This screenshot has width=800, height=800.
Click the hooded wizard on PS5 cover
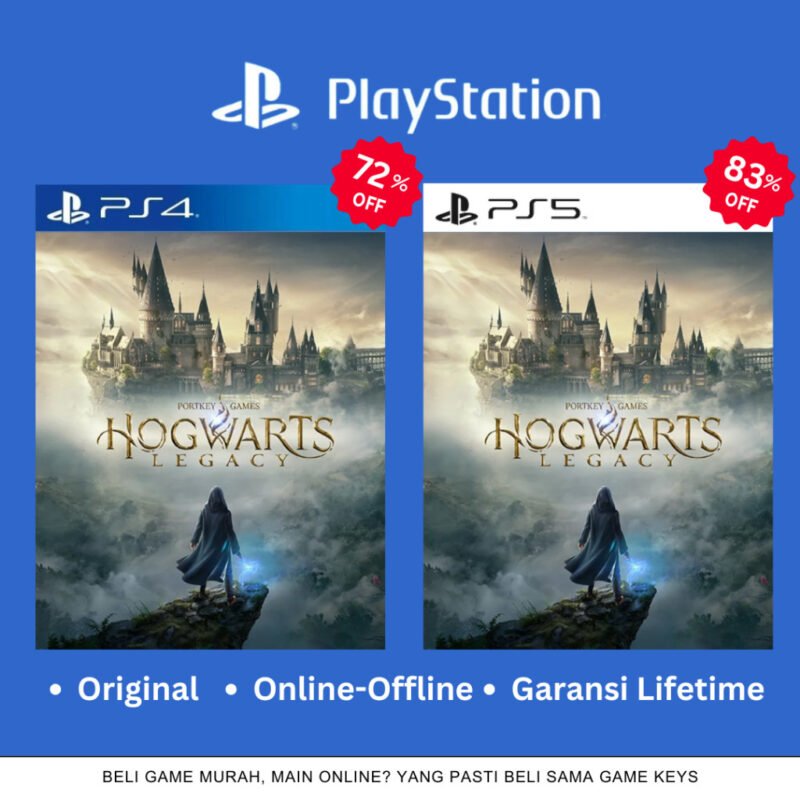pyautogui.click(x=597, y=541)
